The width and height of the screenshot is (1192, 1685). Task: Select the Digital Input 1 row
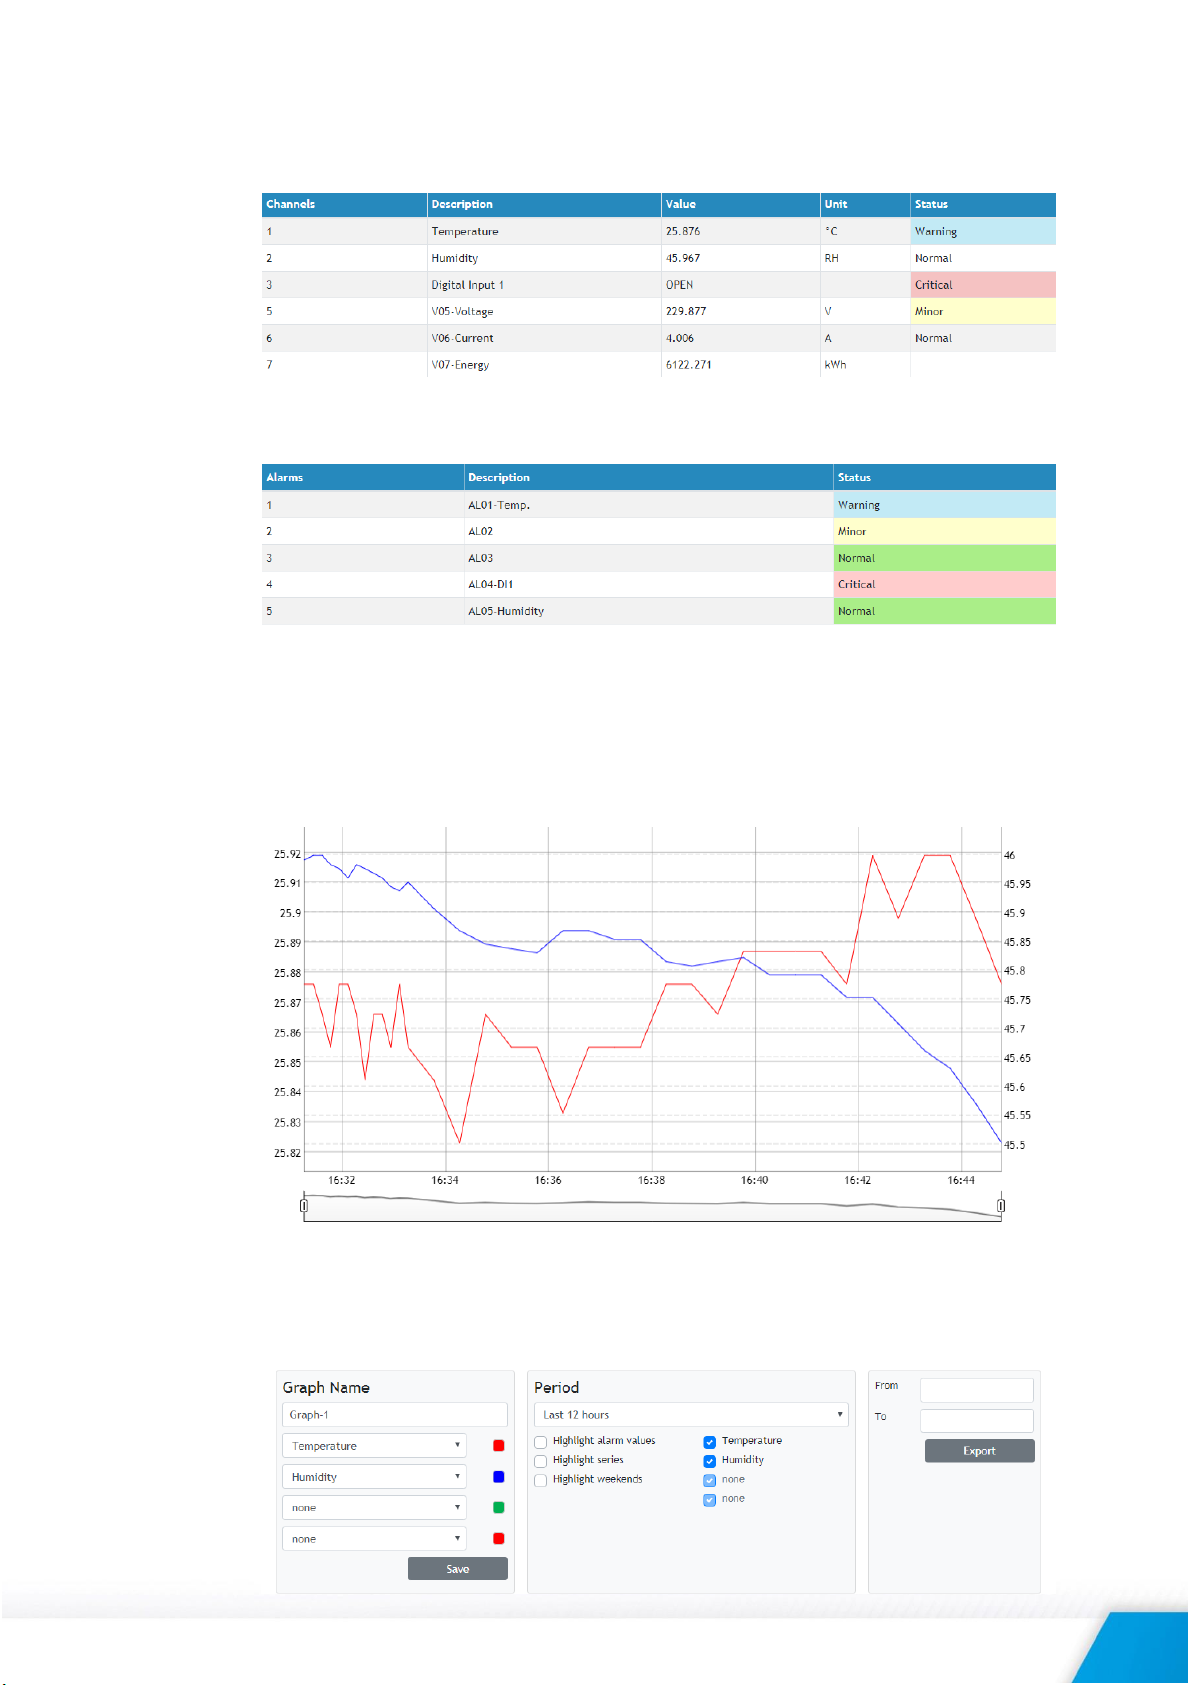(659, 285)
